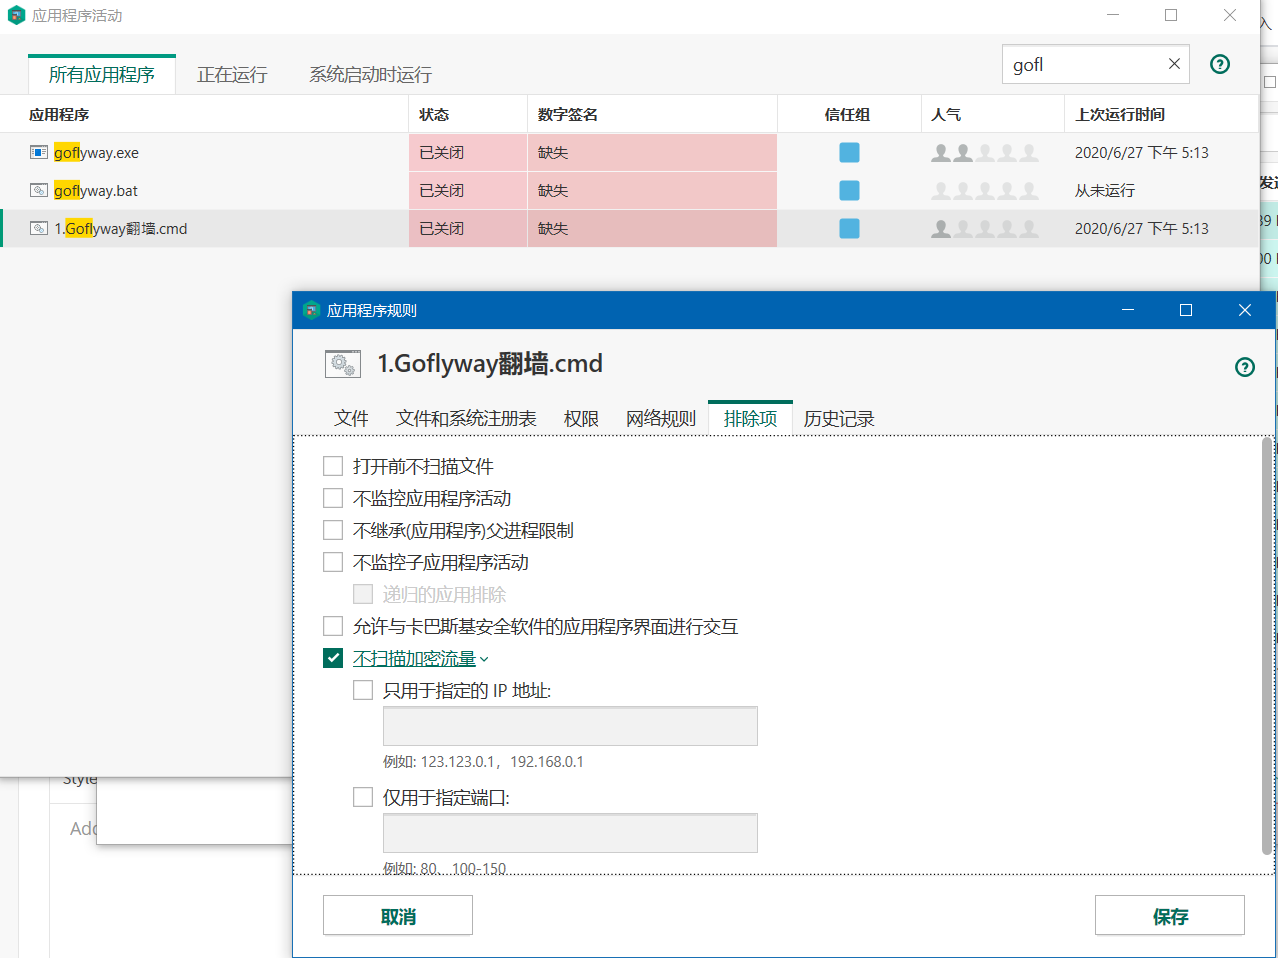The width and height of the screenshot is (1278, 958).
Task: Sort by 信任组 column header
Action: point(847,114)
